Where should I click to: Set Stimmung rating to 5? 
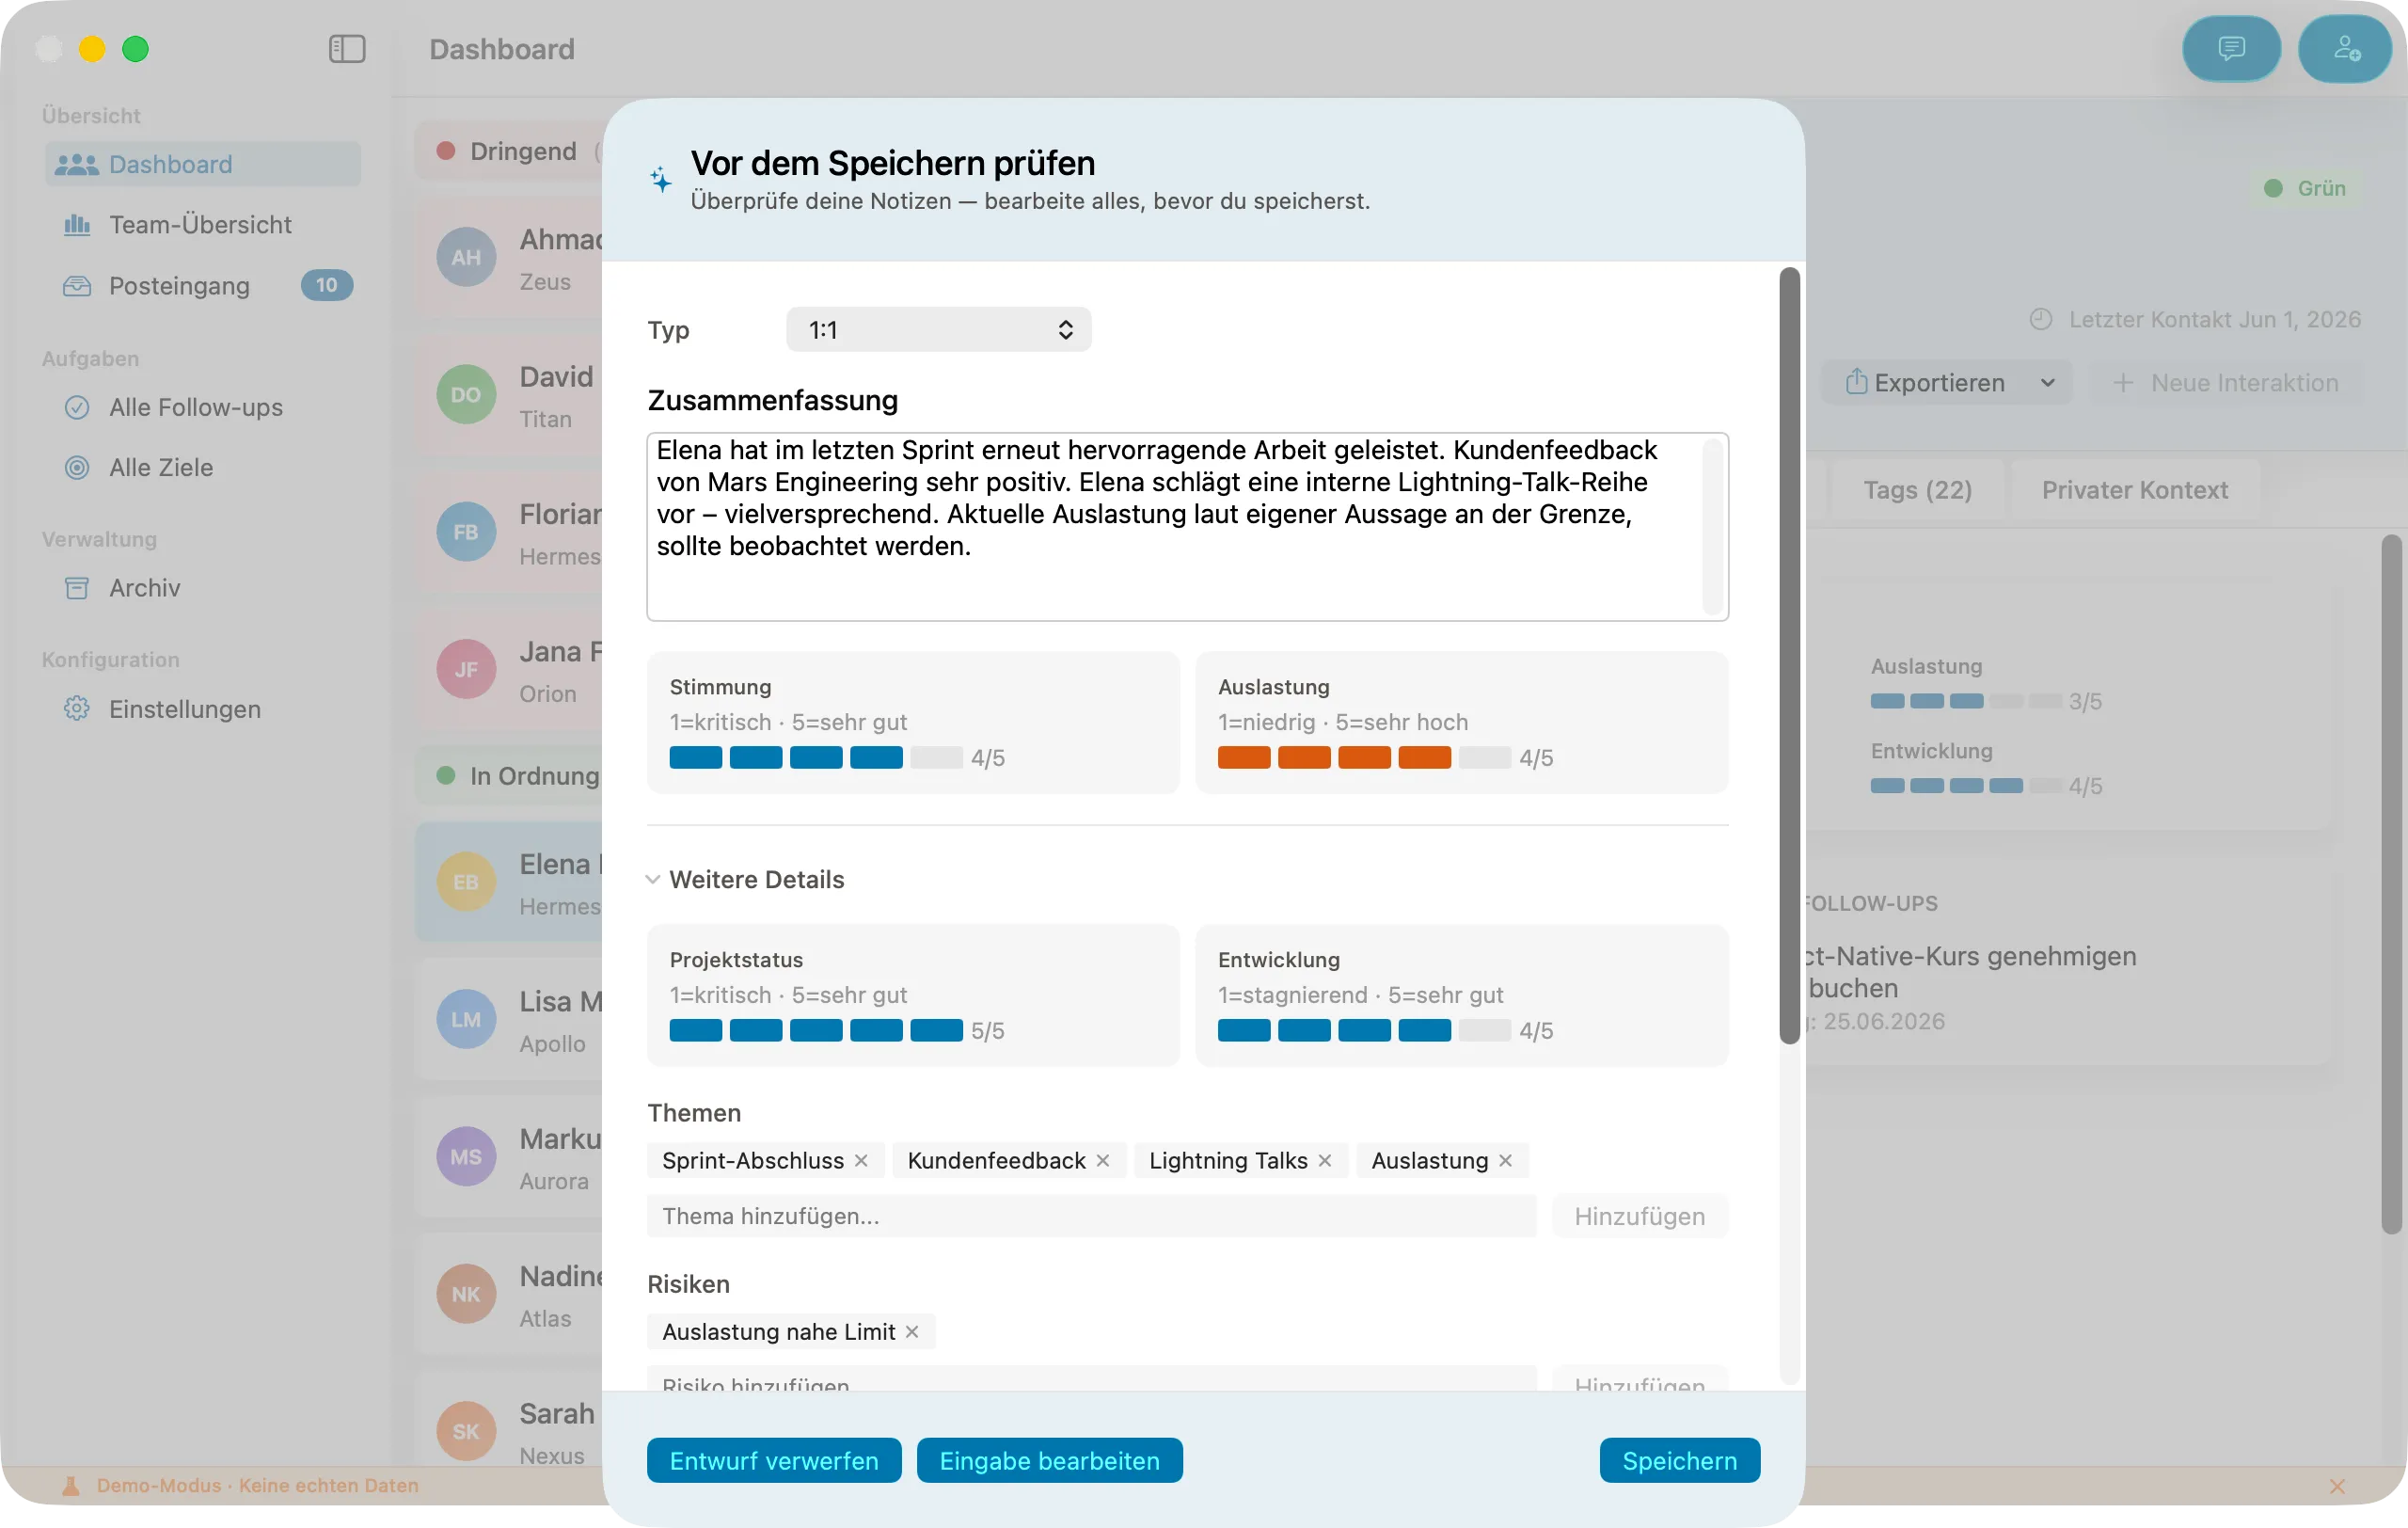[936, 758]
